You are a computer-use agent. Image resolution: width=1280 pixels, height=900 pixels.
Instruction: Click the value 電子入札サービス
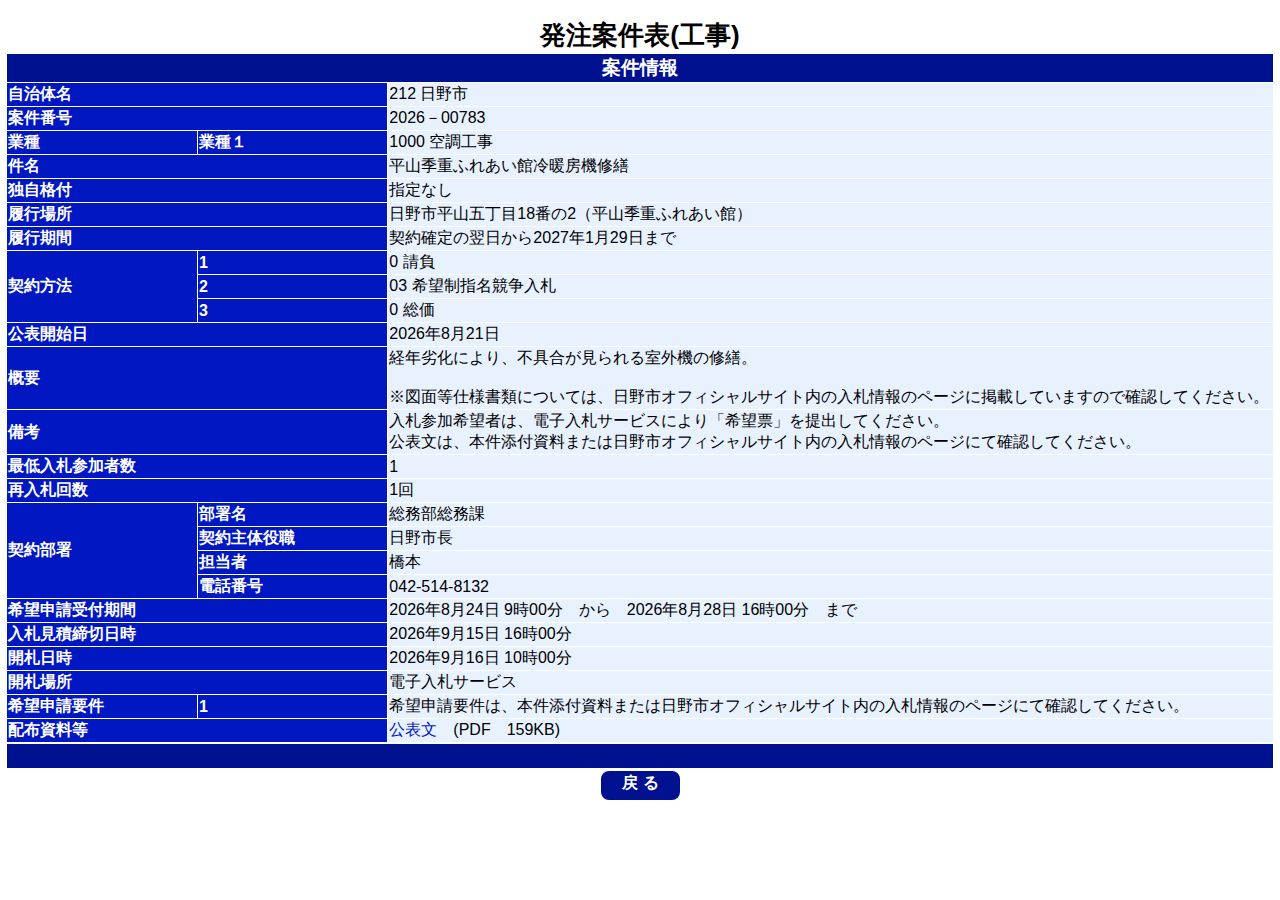pyautogui.click(x=452, y=682)
